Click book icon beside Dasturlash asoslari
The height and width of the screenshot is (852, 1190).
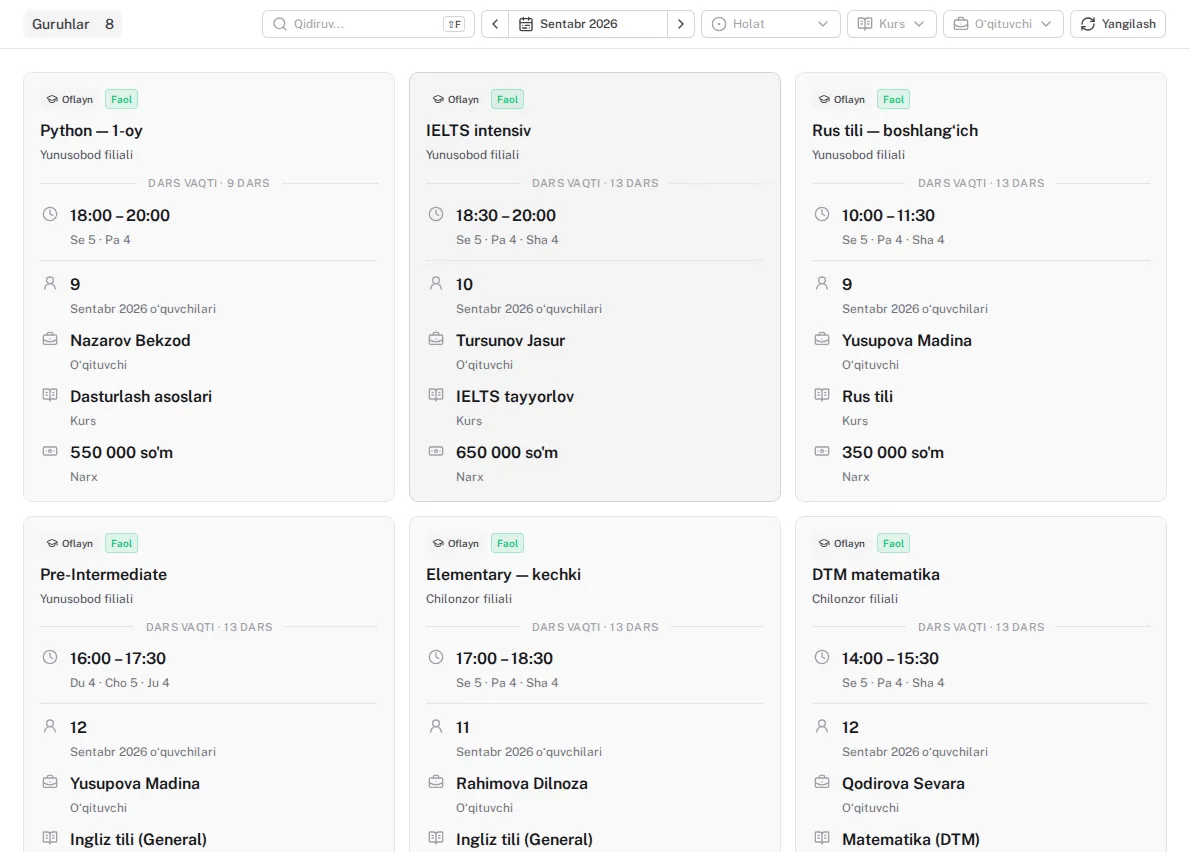click(x=50, y=395)
